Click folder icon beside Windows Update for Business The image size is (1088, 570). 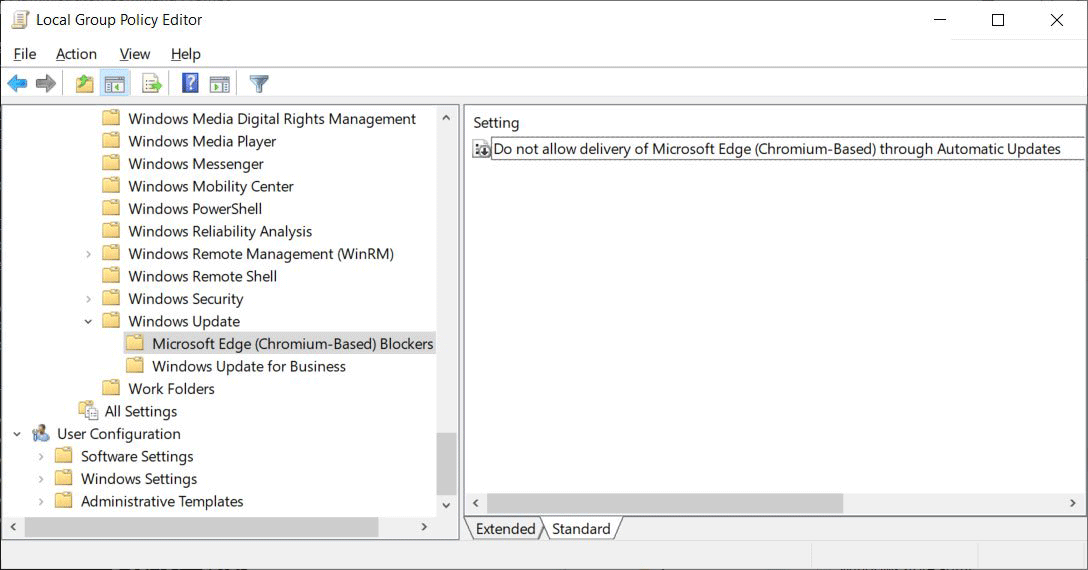pyautogui.click(x=135, y=366)
